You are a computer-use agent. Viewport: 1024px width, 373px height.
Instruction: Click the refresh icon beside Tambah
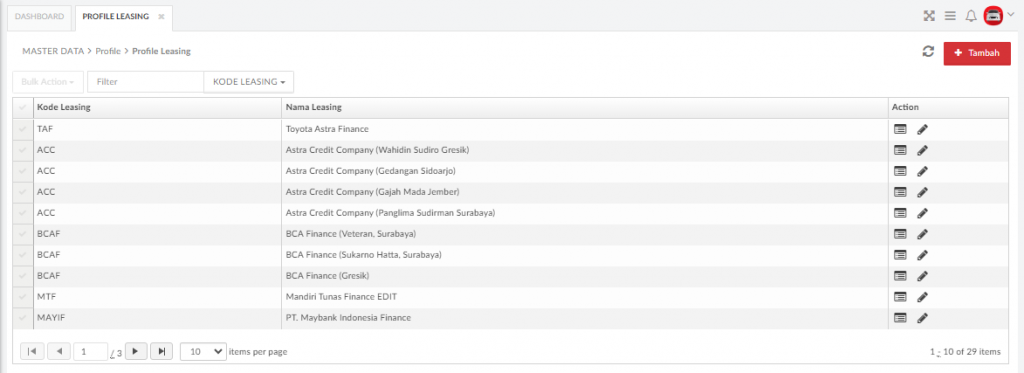point(928,52)
